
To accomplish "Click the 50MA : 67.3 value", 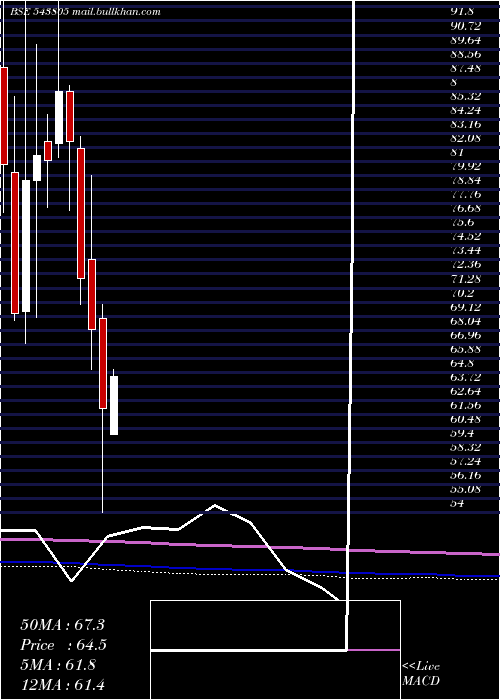I will 62,625.
